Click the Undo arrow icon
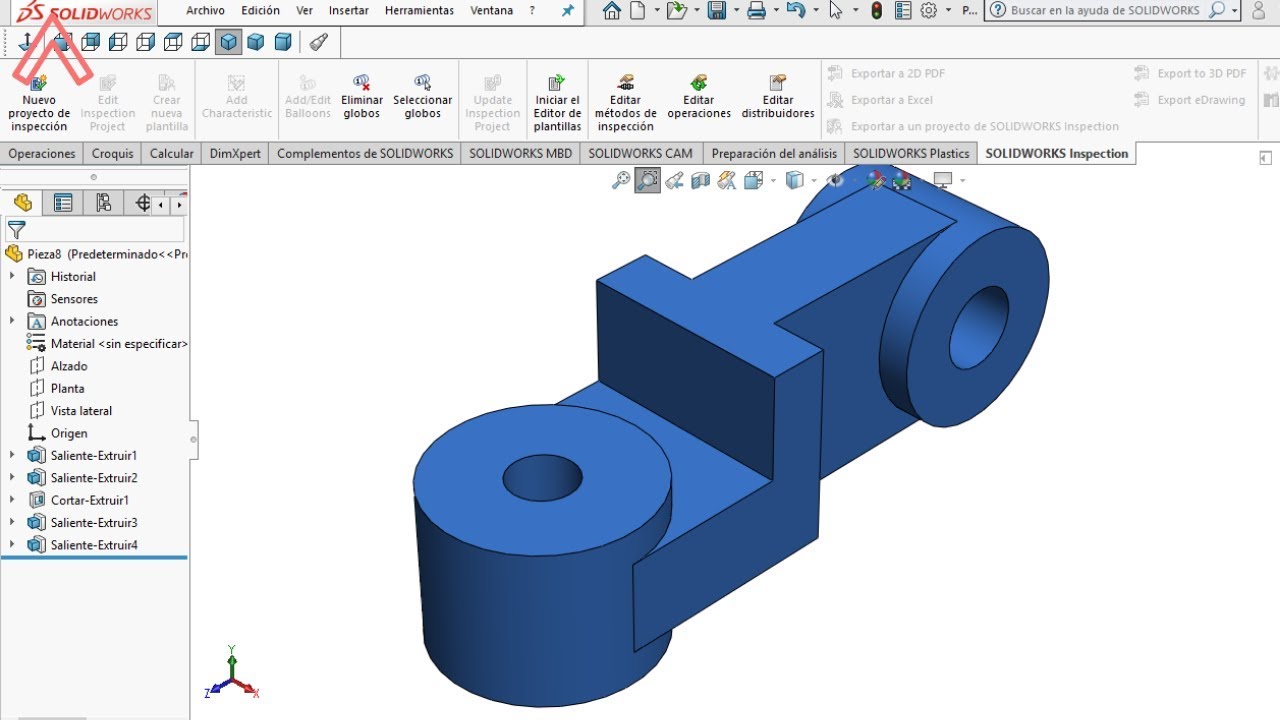1280x720 pixels. [796, 11]
